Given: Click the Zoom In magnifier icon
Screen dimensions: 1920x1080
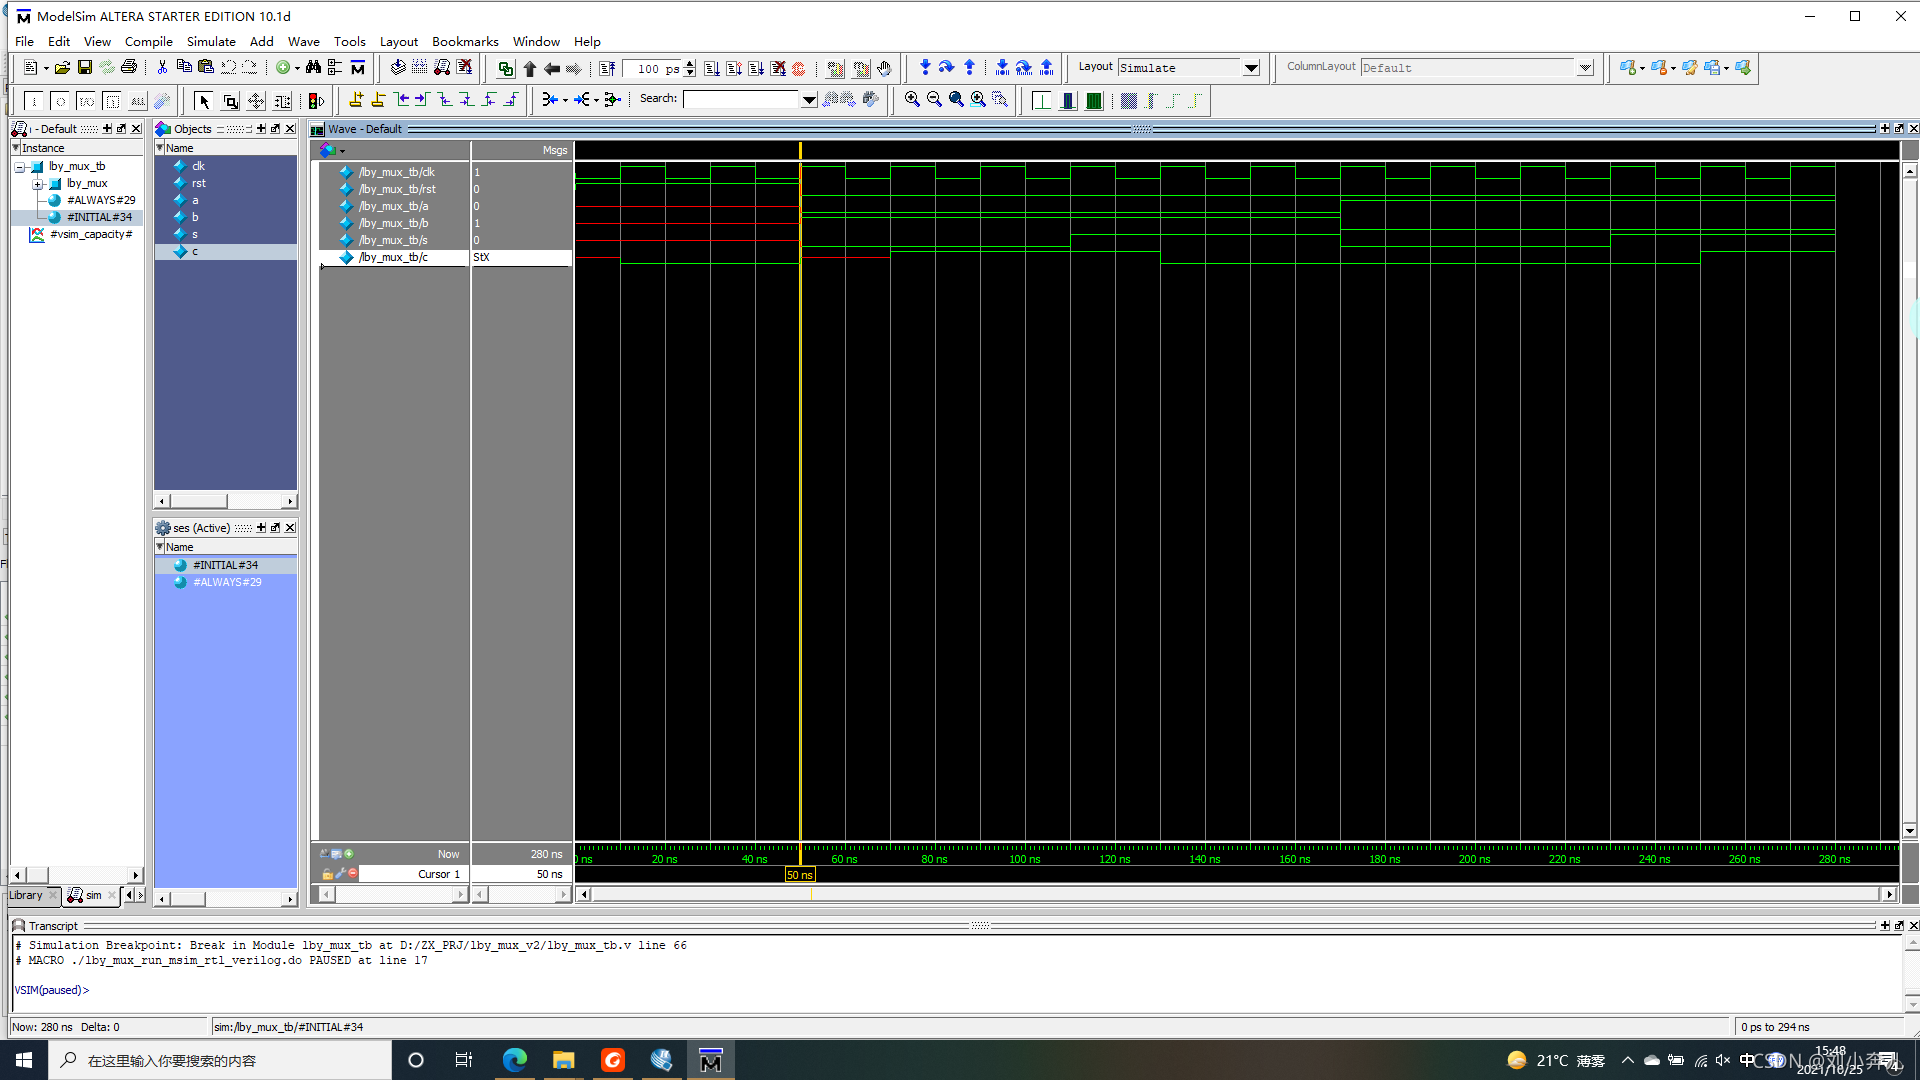Looking at the screenshot, I should [912, 100].
